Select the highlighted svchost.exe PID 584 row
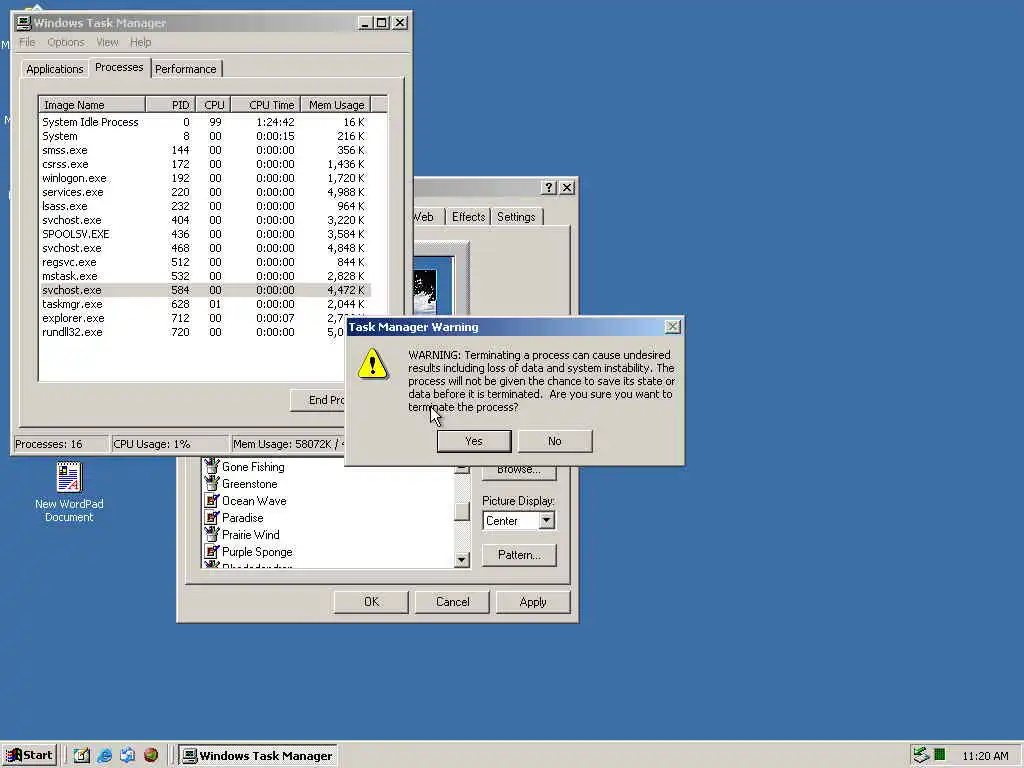 204,290
